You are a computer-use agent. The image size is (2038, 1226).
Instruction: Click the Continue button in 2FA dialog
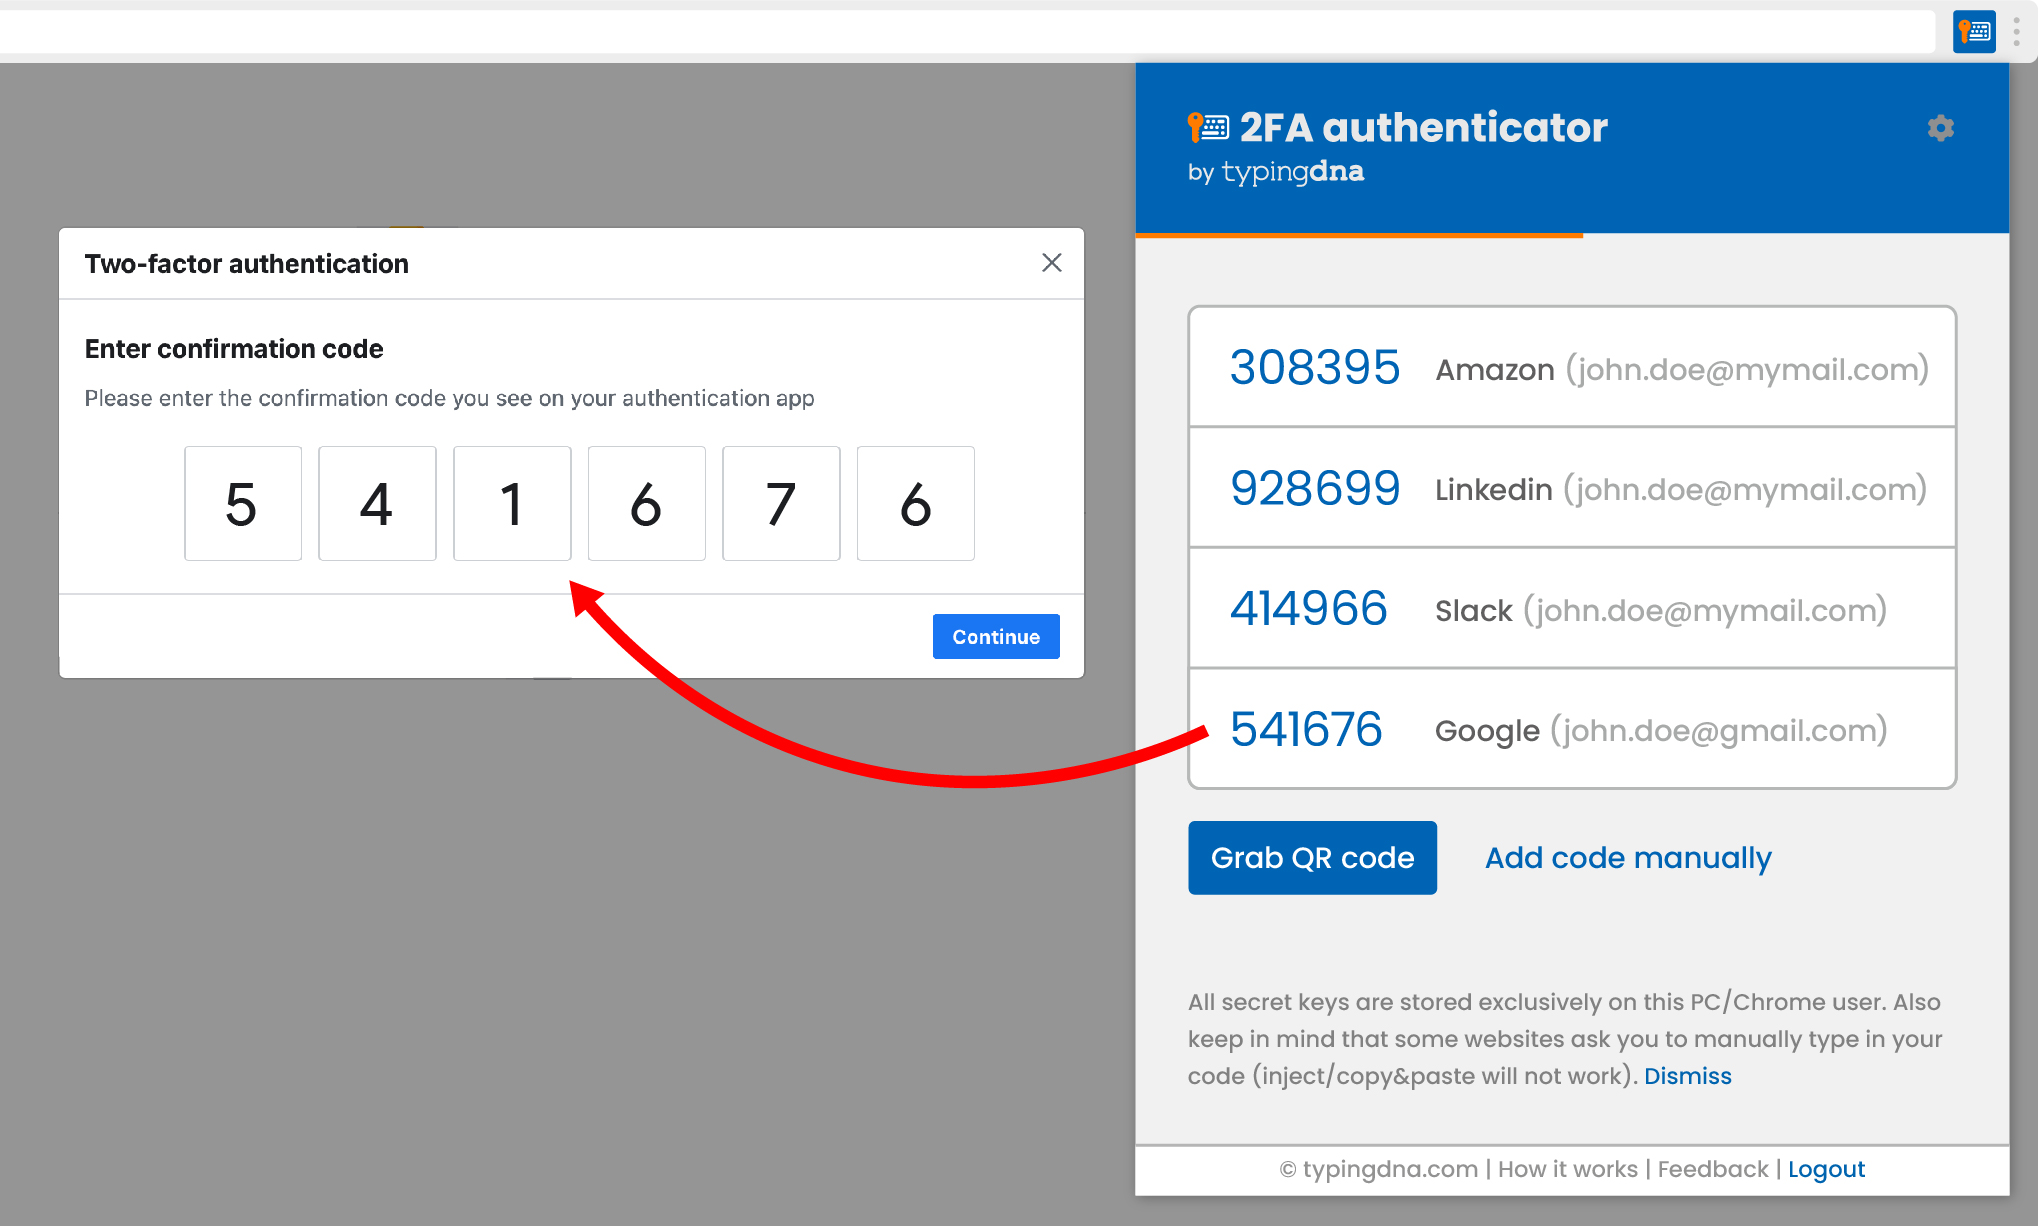(x=996, y=636)
